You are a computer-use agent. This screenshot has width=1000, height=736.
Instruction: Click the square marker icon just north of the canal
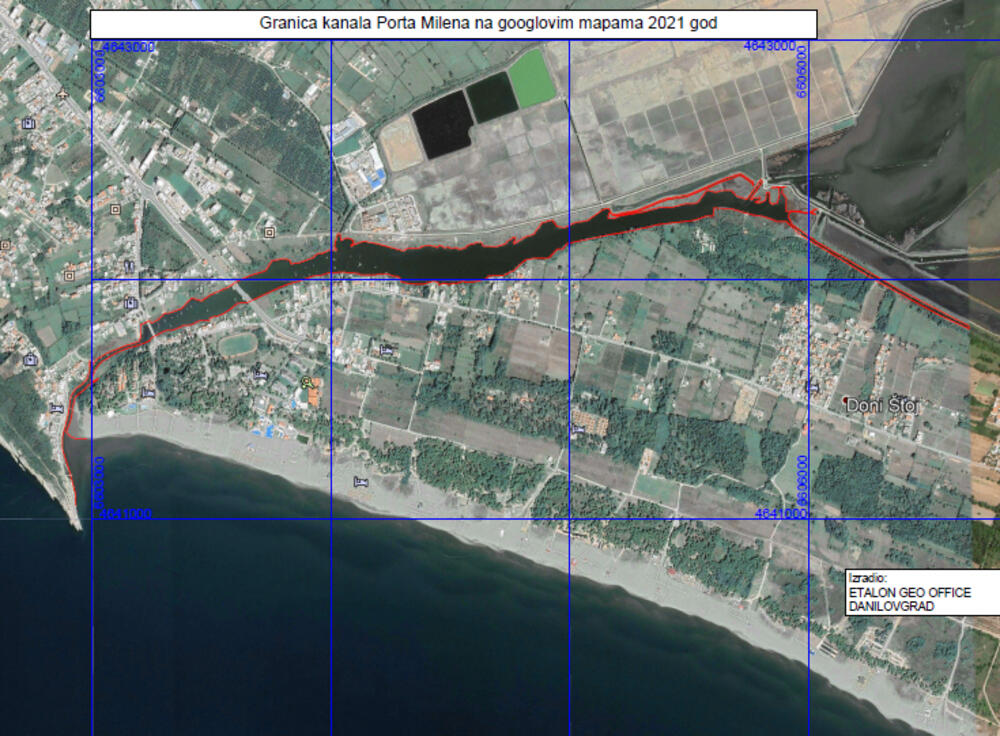(x=269, y=232)
